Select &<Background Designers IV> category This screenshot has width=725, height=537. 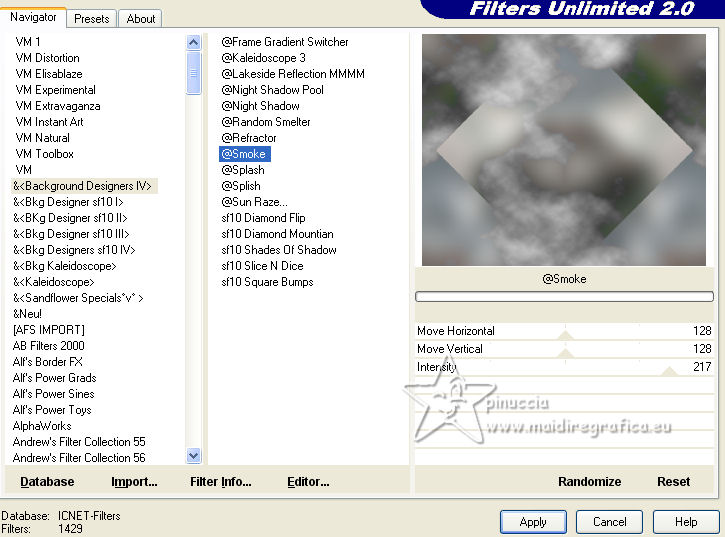click(x=84, y=186)
